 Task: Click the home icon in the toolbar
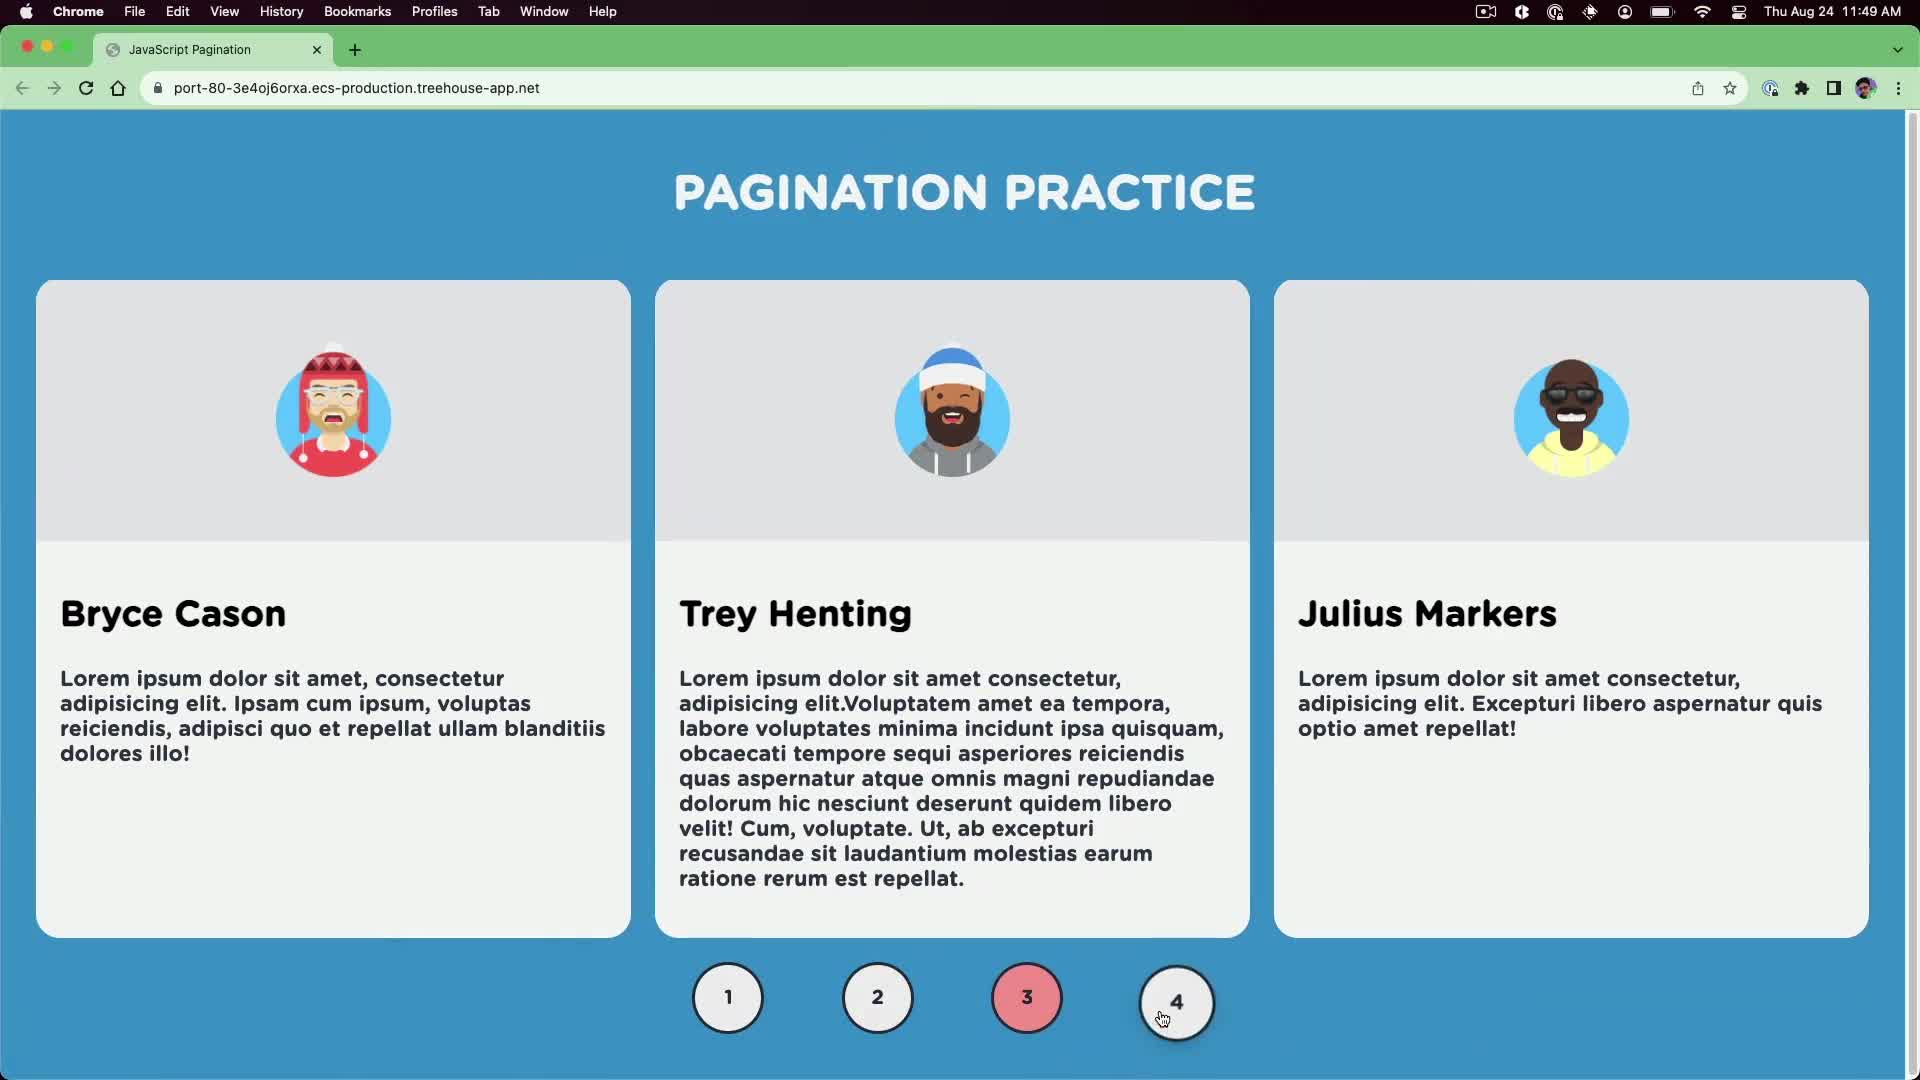pos(118,88)
